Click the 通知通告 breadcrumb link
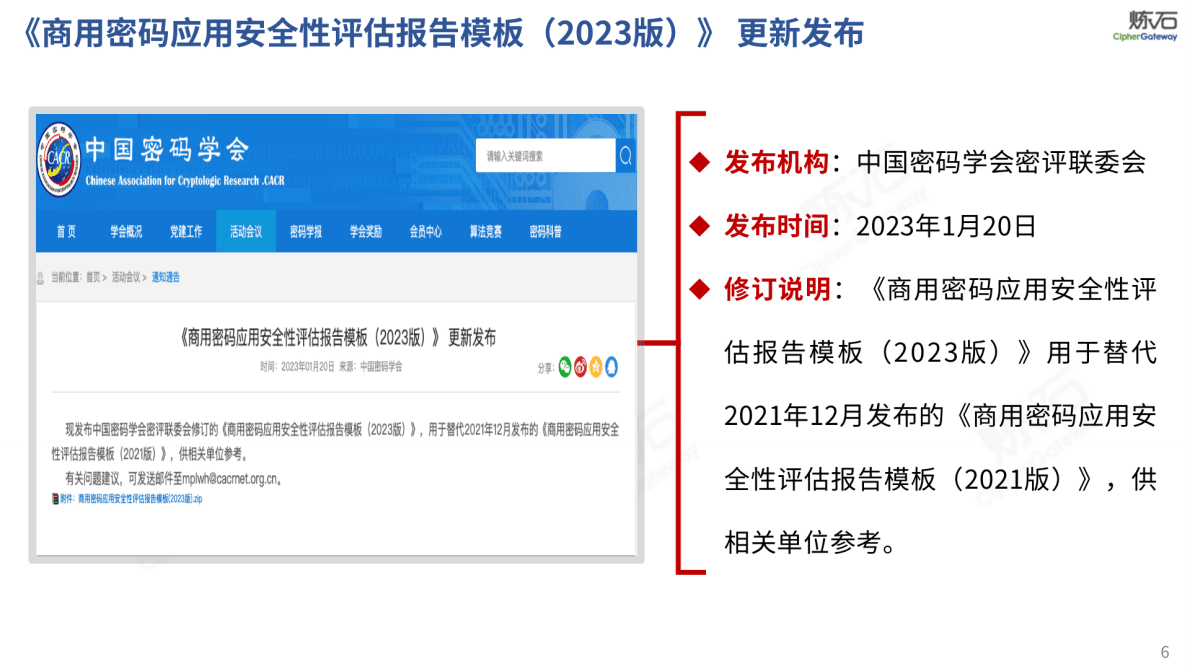1190x669 pixels. pyautogui.click(x=167, y=277)
